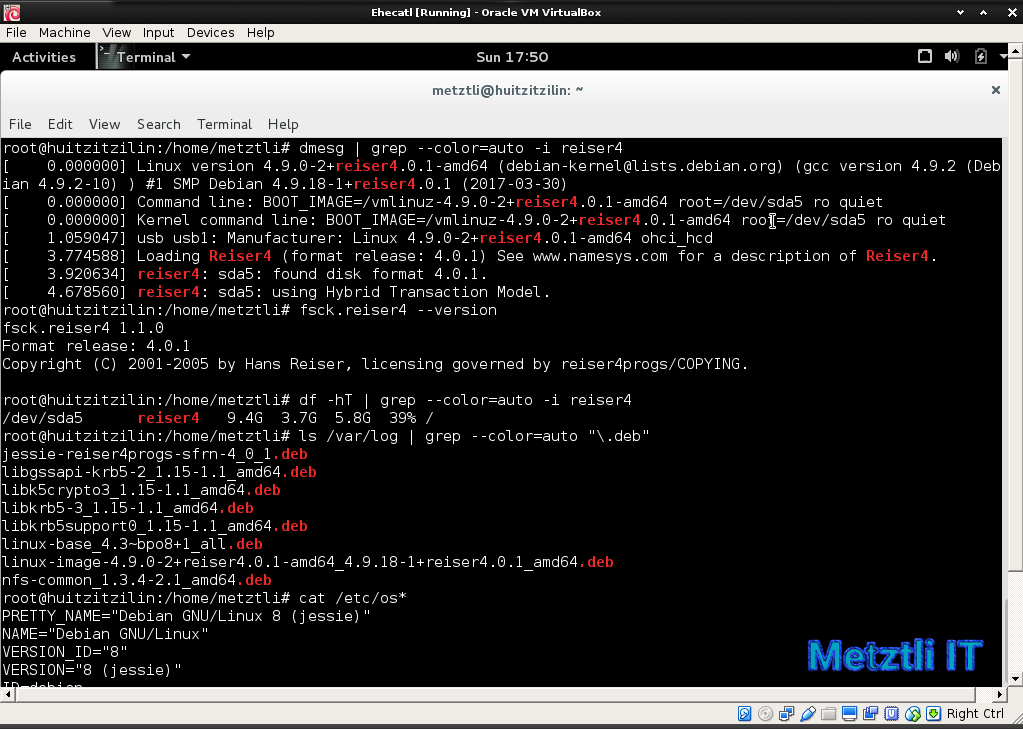Image resolution: width=1023 pixels, height=729 pixels.
Task: Click the horizontal scrollbar left arrow
Action: 8,694
